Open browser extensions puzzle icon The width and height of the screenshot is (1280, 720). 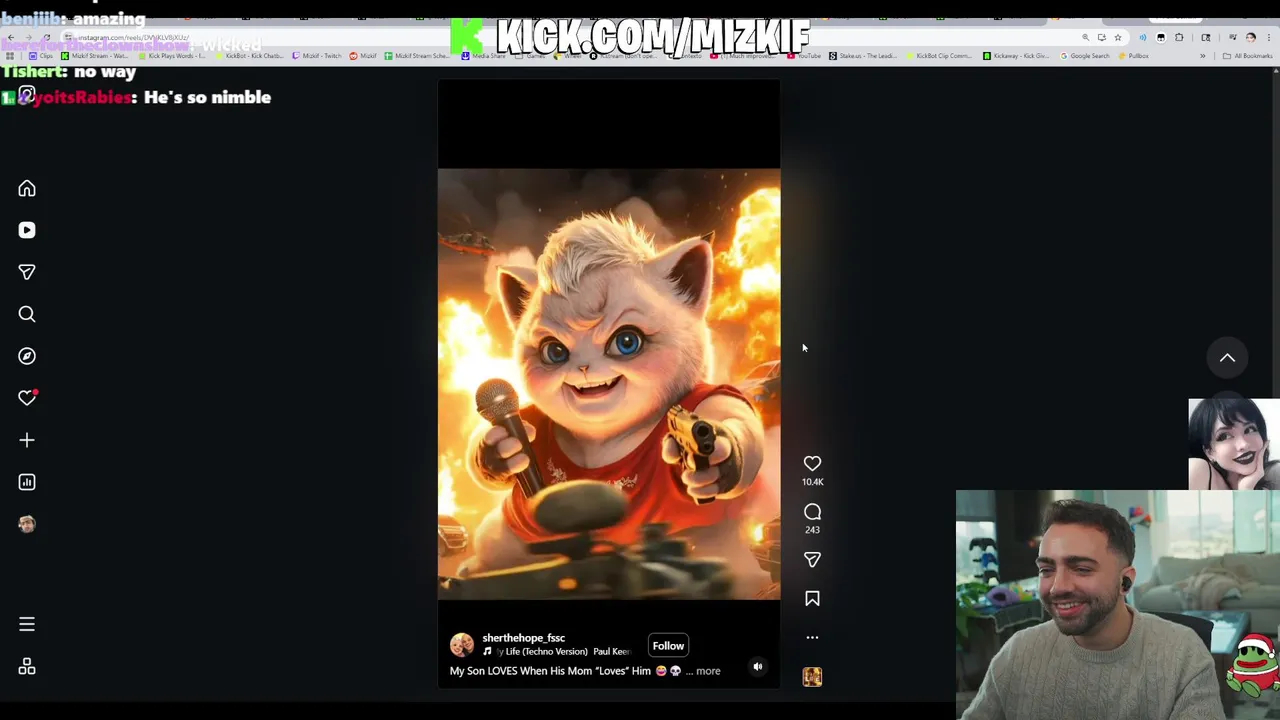pos(1179,38)
